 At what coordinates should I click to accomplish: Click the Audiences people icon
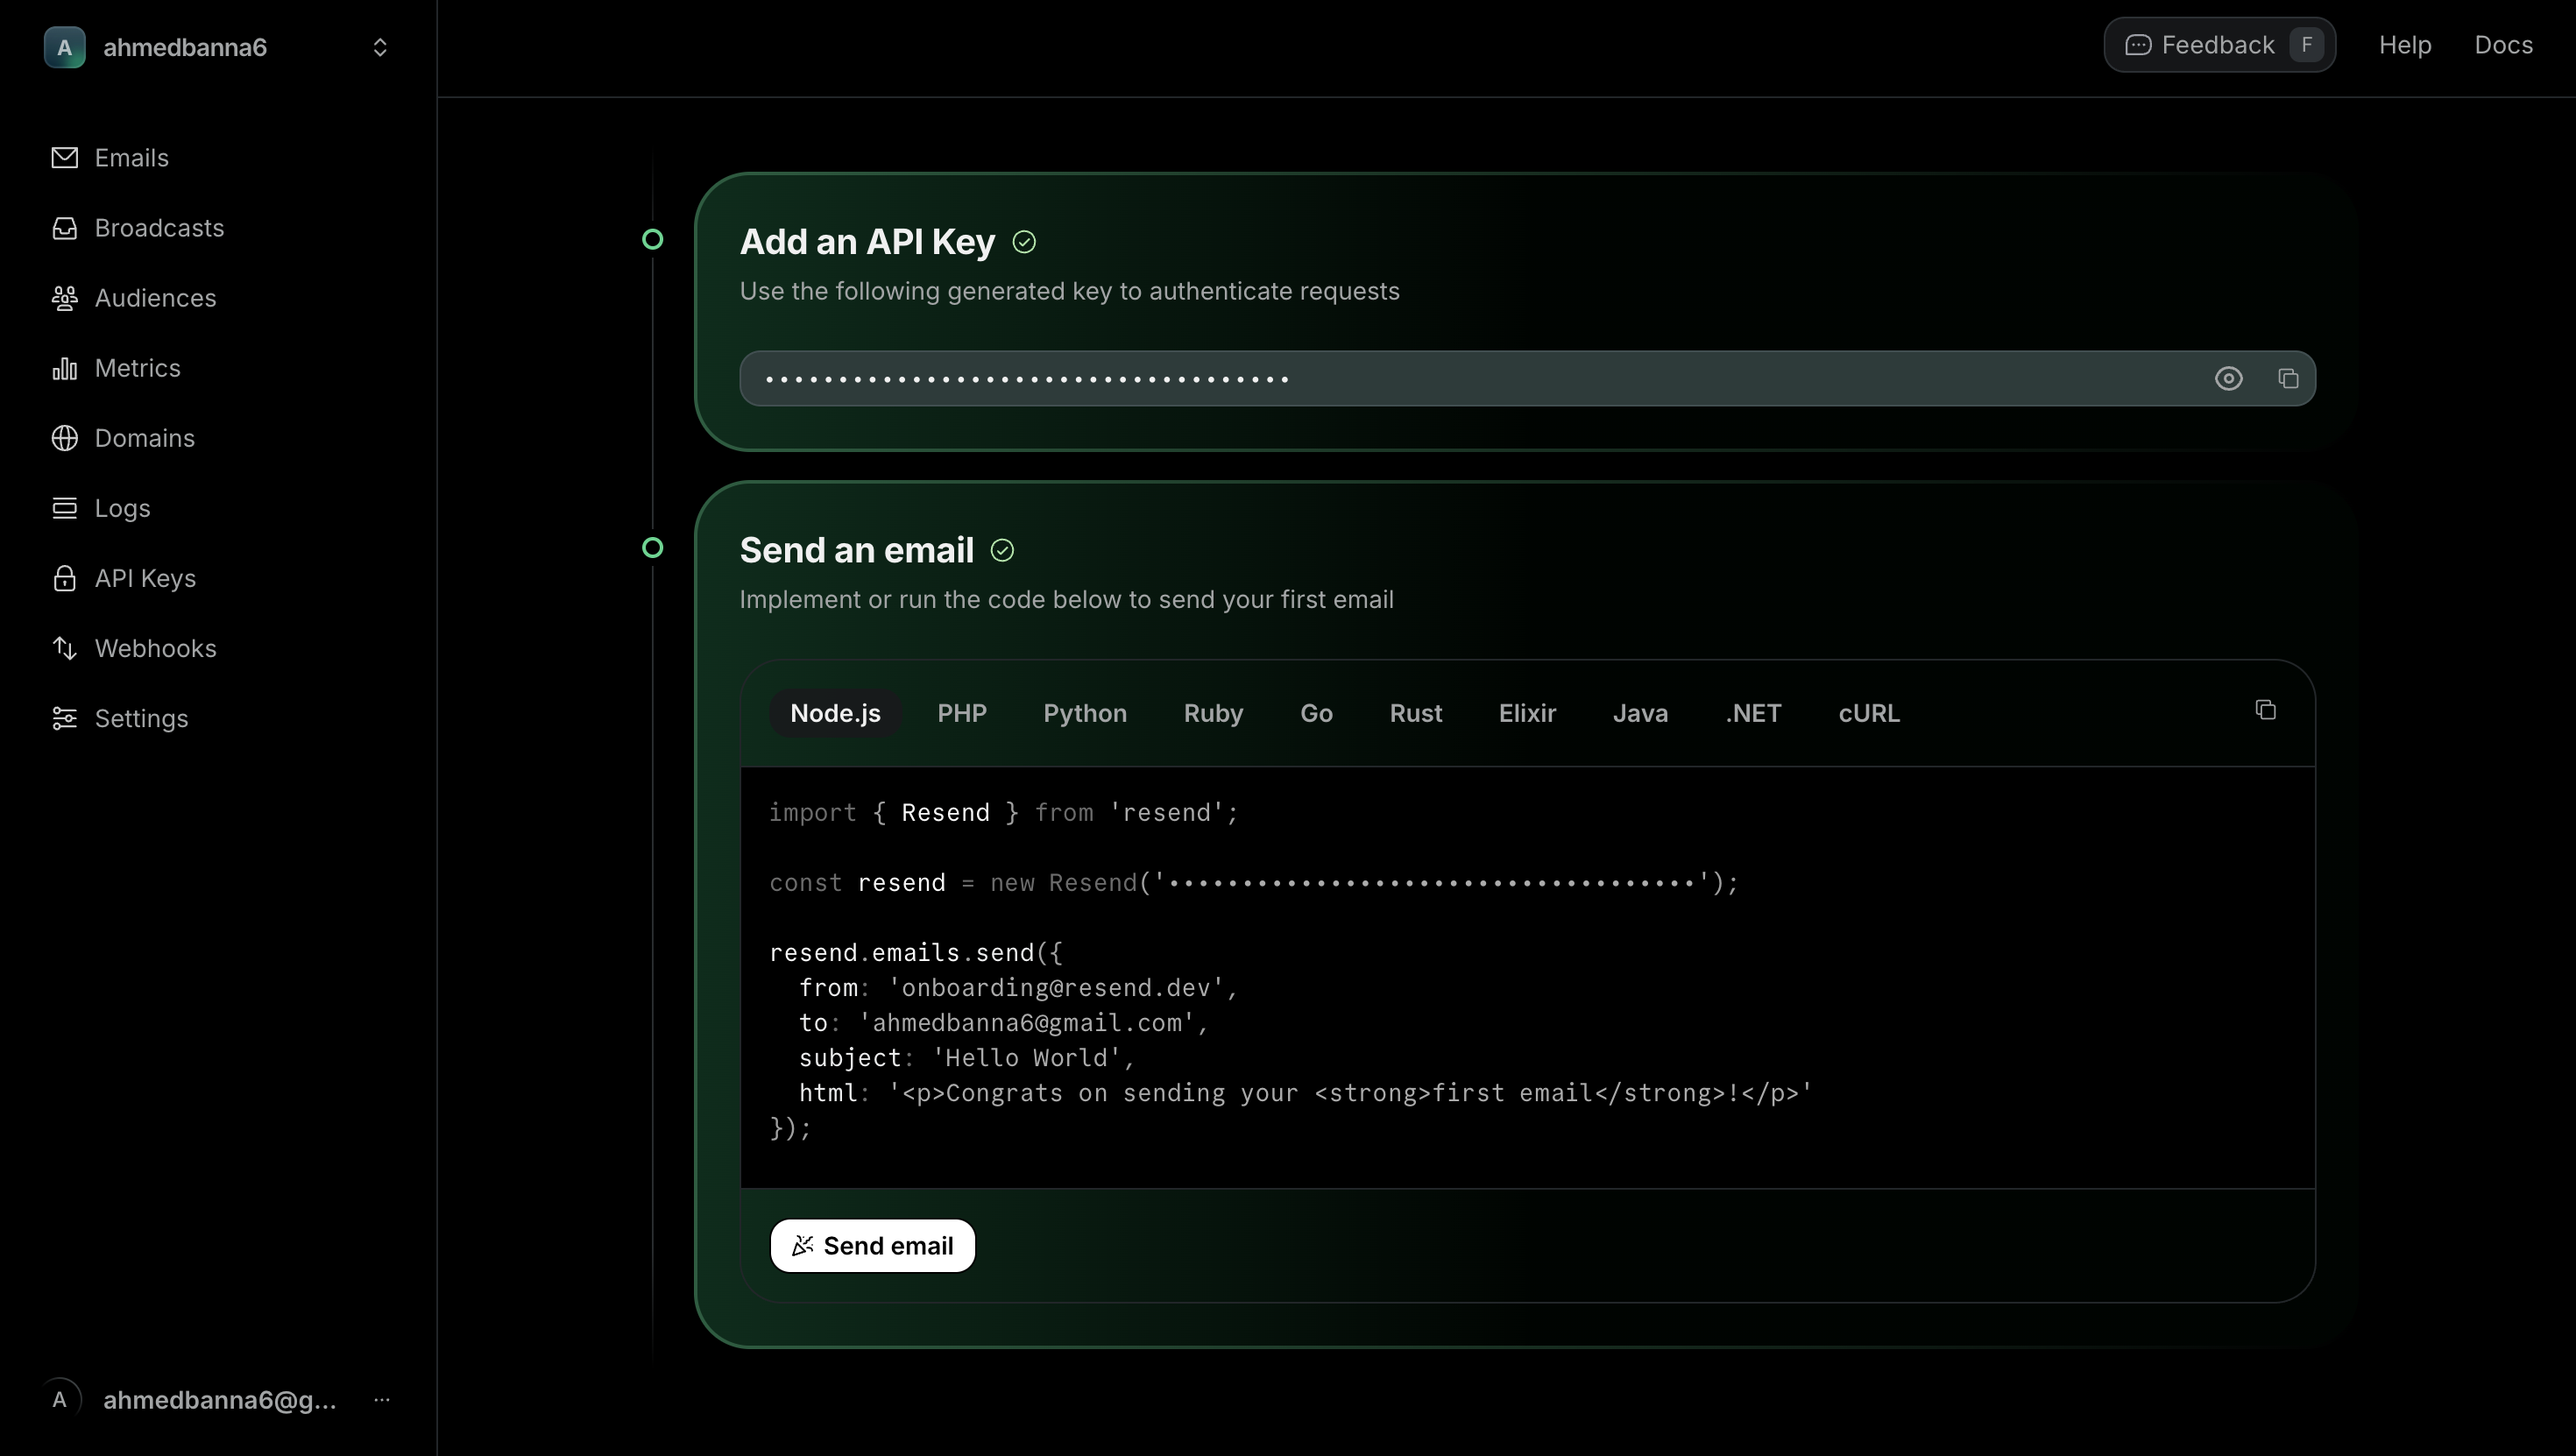coord(65,298)
